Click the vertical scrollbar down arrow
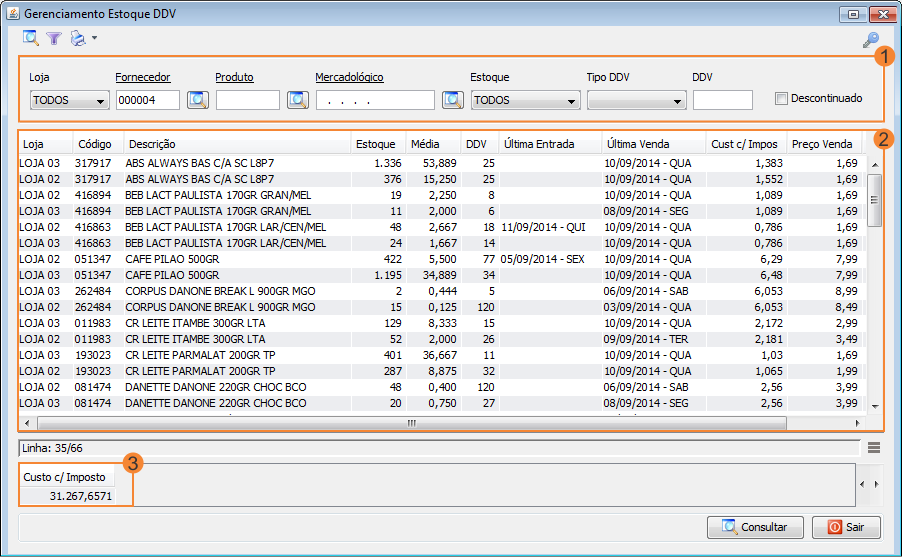902x557 pixels. [x=875, y=406]
